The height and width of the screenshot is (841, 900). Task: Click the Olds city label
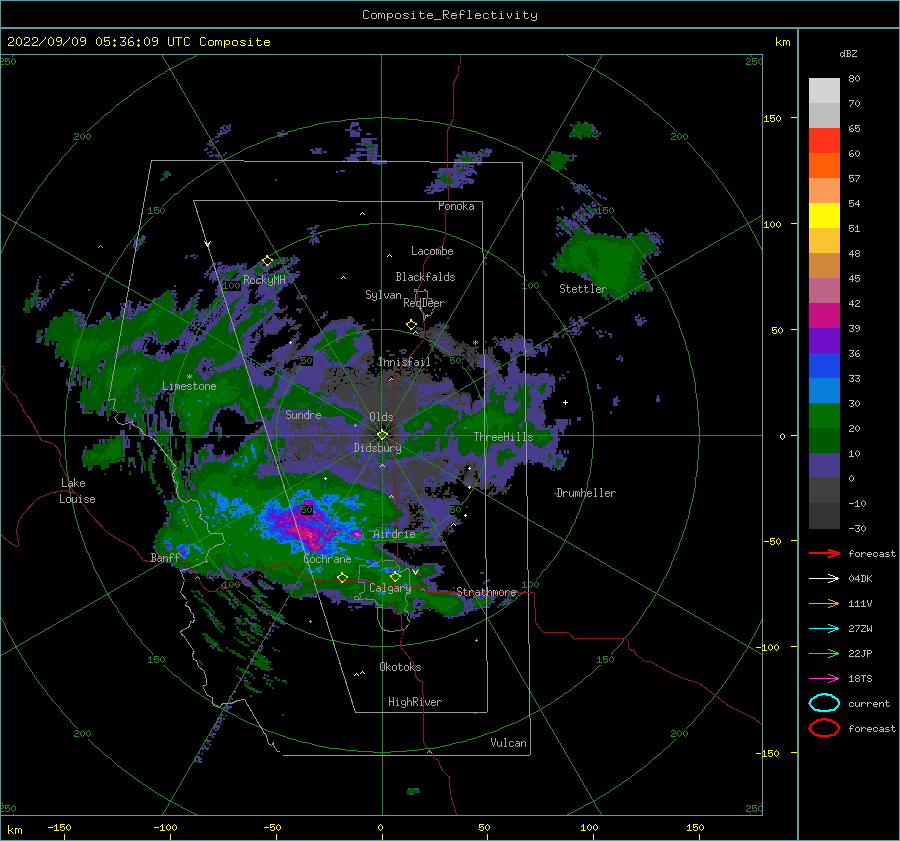click(x=381, y=417)
